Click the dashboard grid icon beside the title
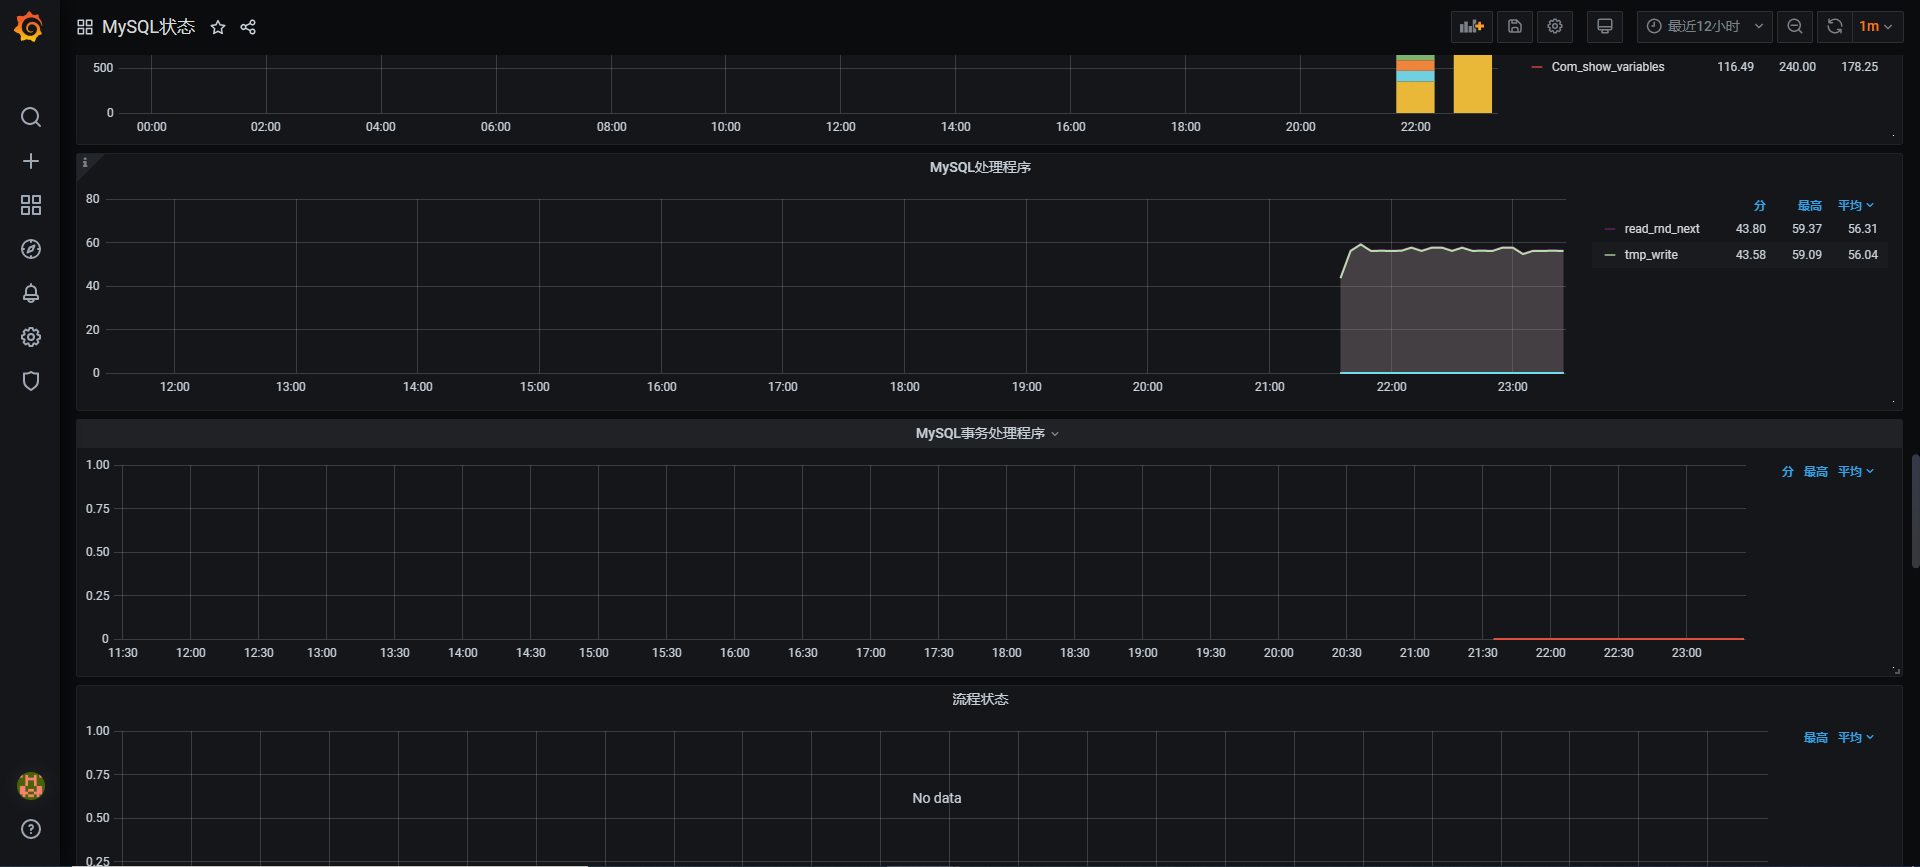The width and height of the screenshot is (1920, 867). [85, 27]
